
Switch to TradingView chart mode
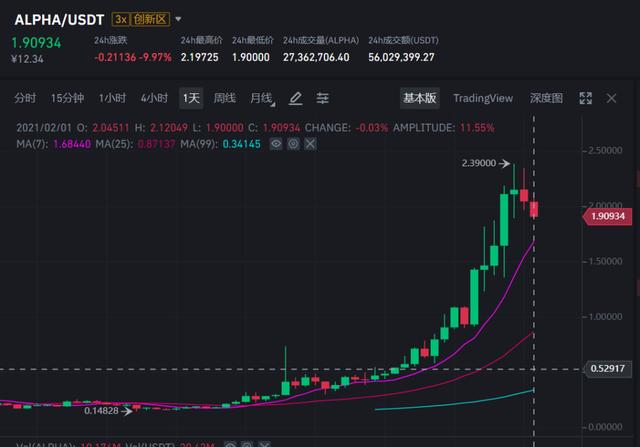[x=483, y=98]
